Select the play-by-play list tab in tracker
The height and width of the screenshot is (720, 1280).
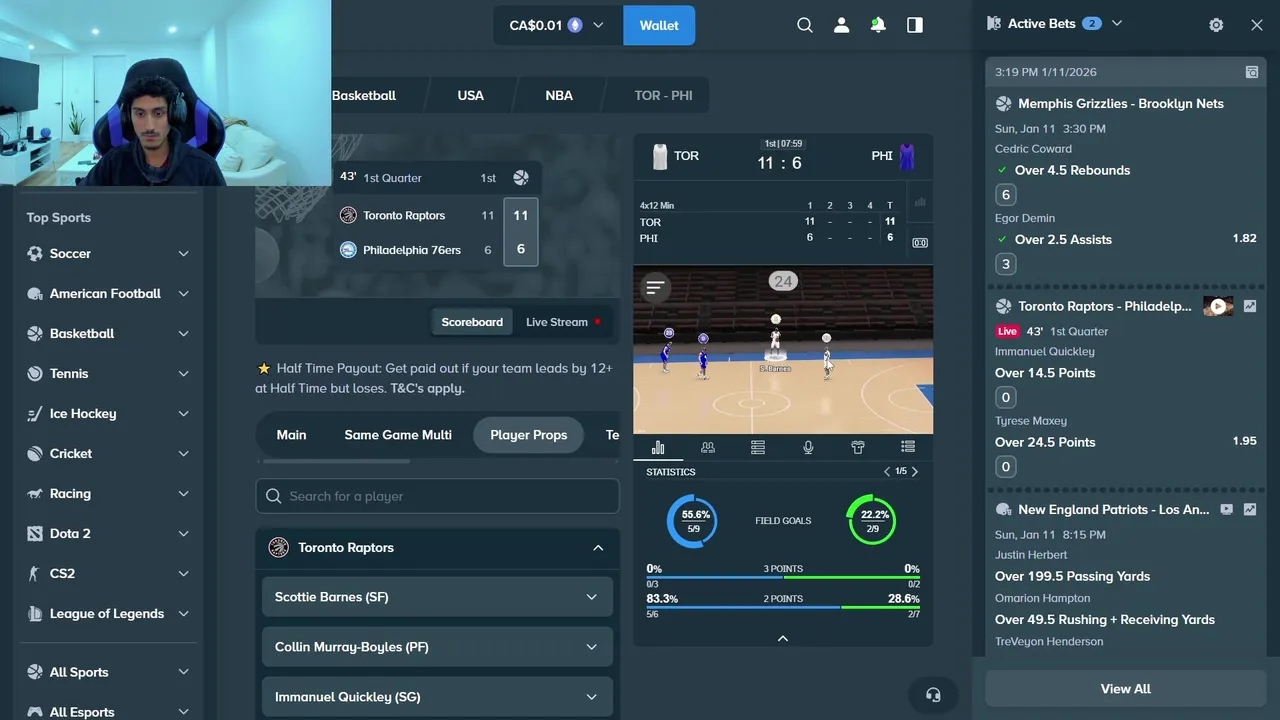(x=908, y=447)
